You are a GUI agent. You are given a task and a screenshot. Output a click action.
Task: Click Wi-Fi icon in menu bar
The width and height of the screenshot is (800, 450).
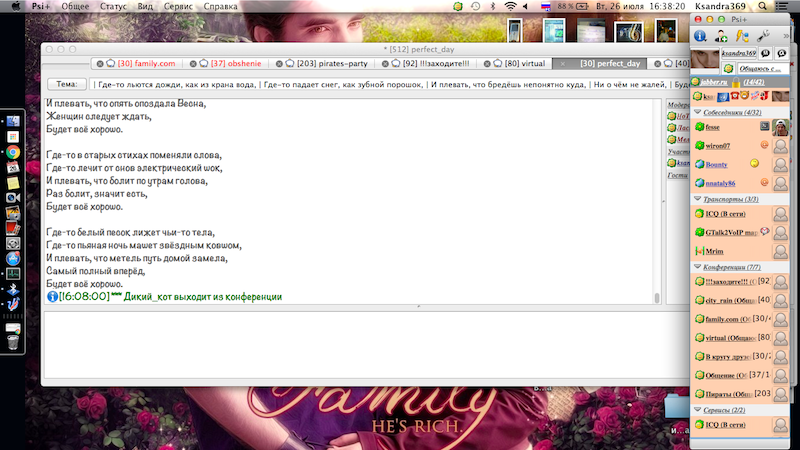pyautogui.click(x=510, y=6)
